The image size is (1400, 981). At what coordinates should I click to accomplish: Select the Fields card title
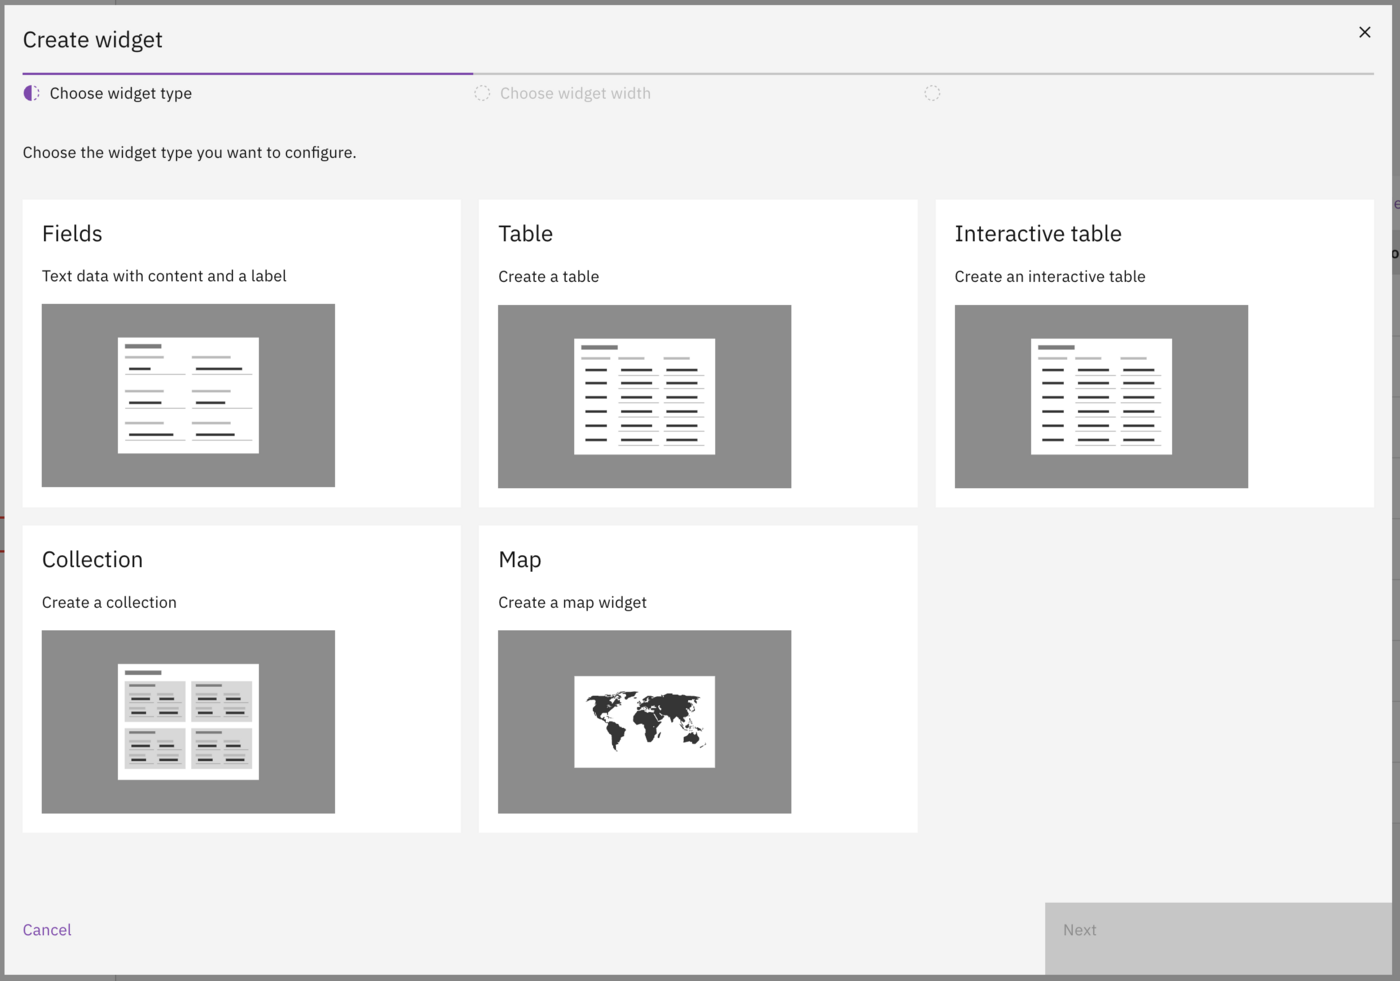[x=72, y=234]
